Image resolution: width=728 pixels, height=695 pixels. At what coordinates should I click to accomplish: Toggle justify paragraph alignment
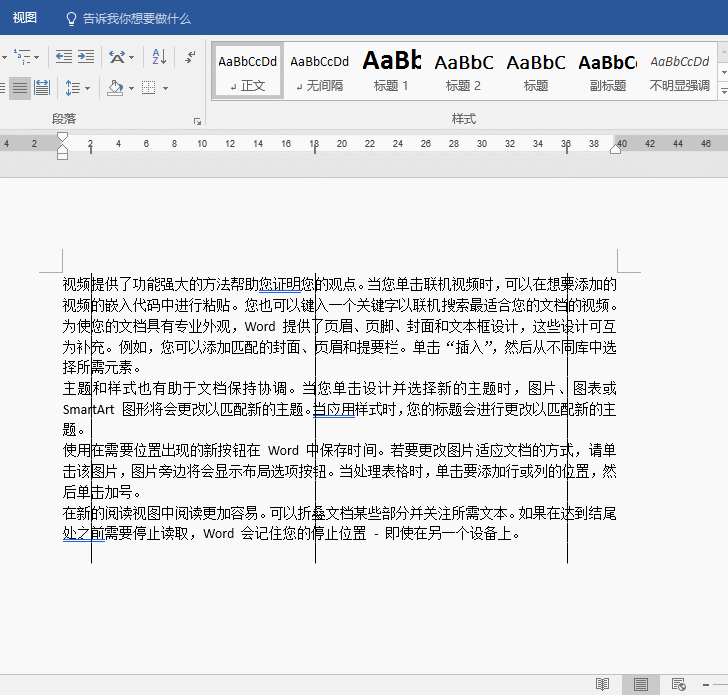[x=19, y=88]
